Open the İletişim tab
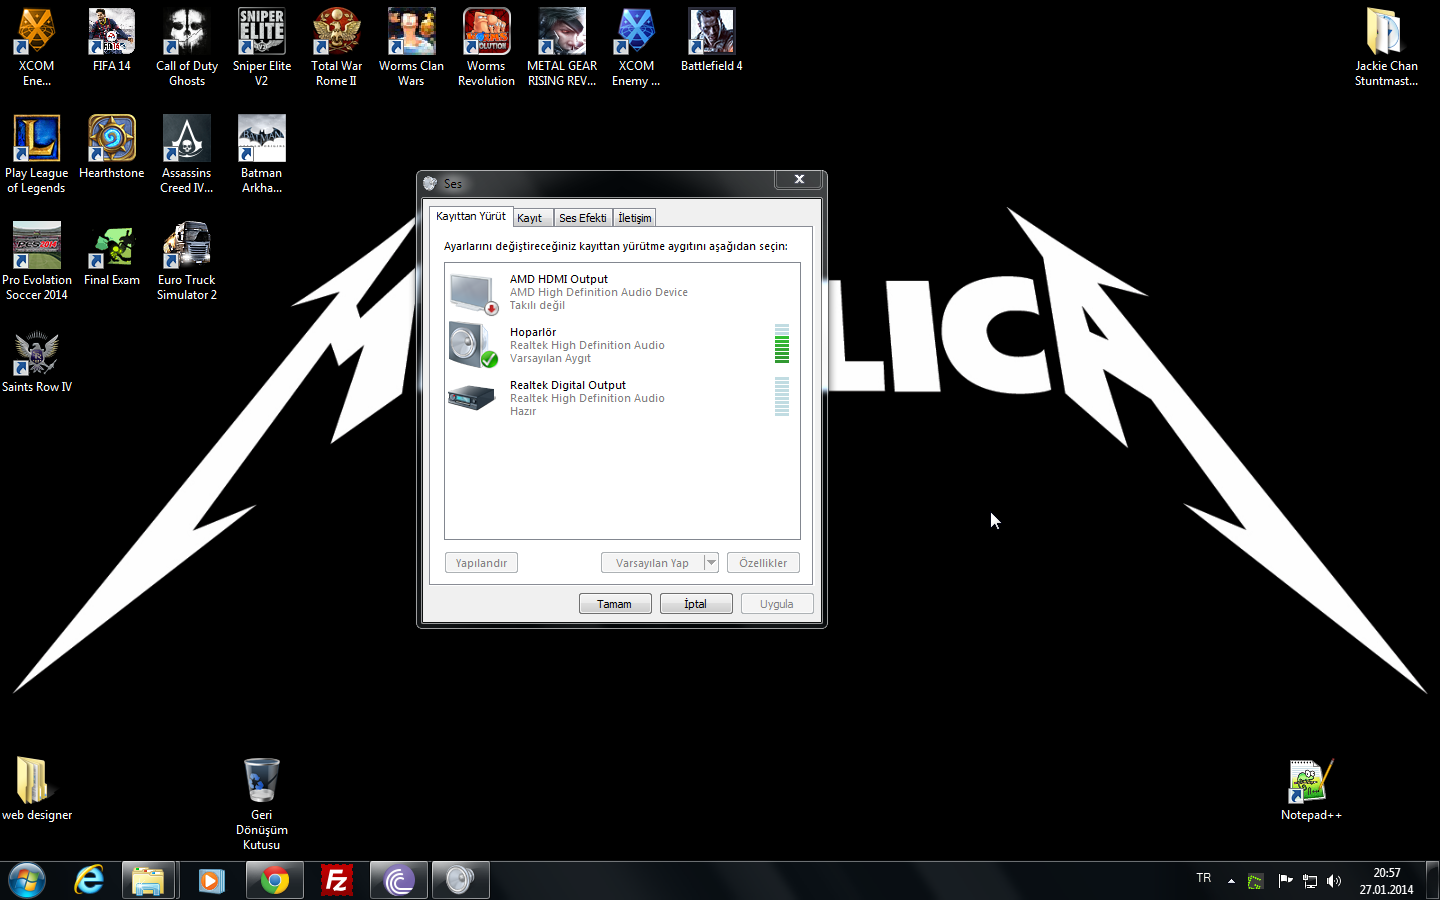Screen dimensions: 1440x900 (635, 217)
